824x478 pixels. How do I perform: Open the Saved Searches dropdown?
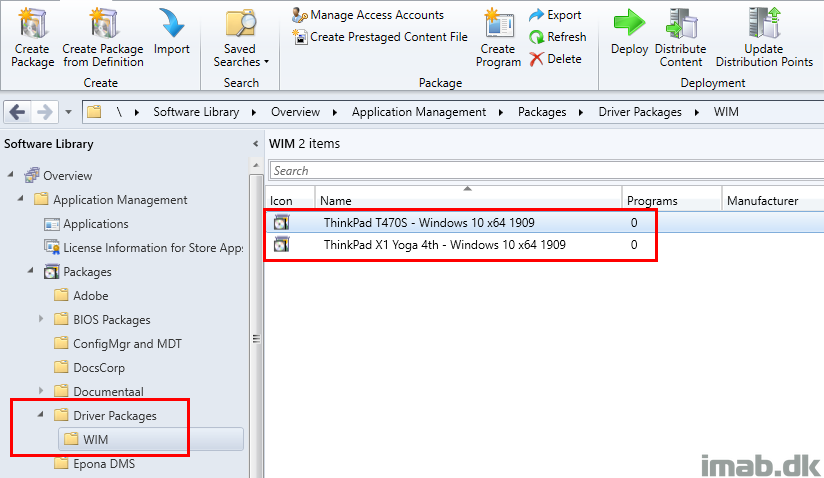tap(241, 38)
